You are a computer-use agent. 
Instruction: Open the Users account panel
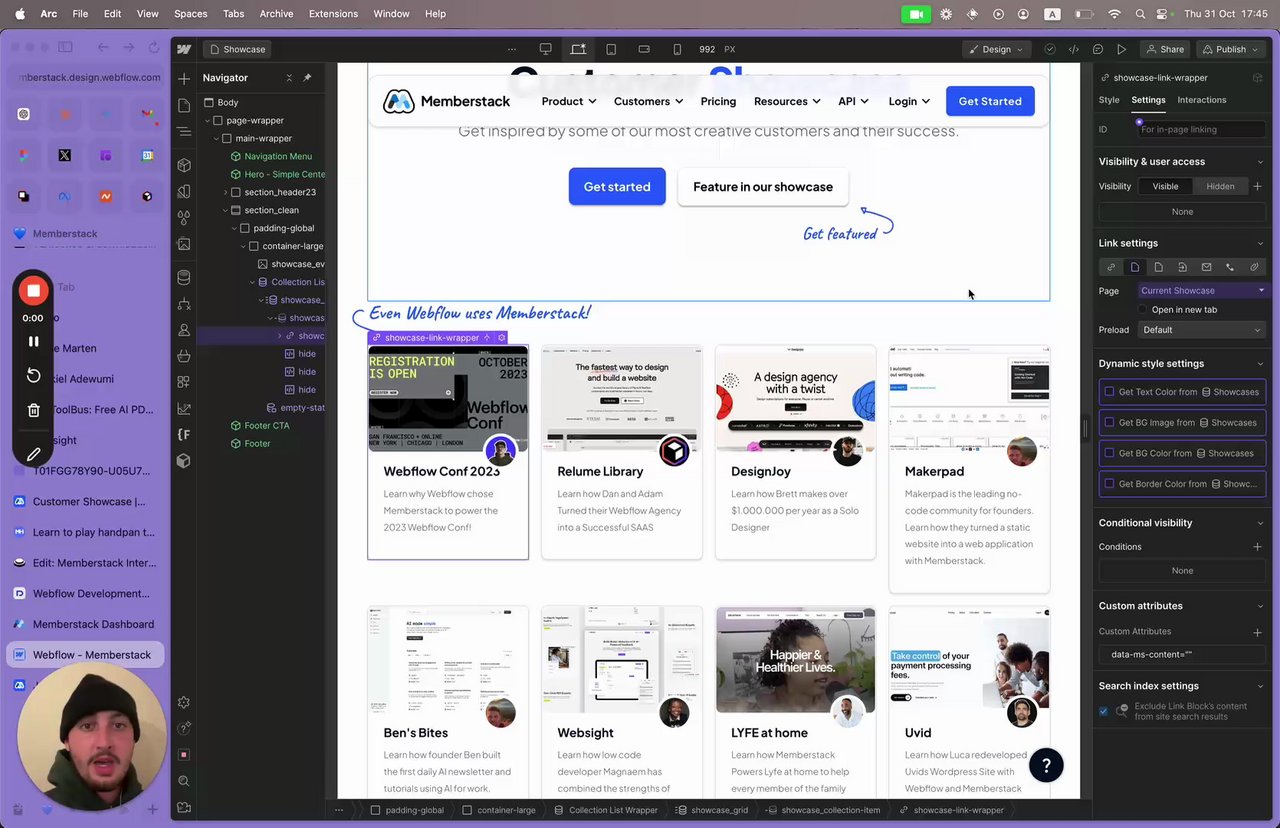(183, 330)
